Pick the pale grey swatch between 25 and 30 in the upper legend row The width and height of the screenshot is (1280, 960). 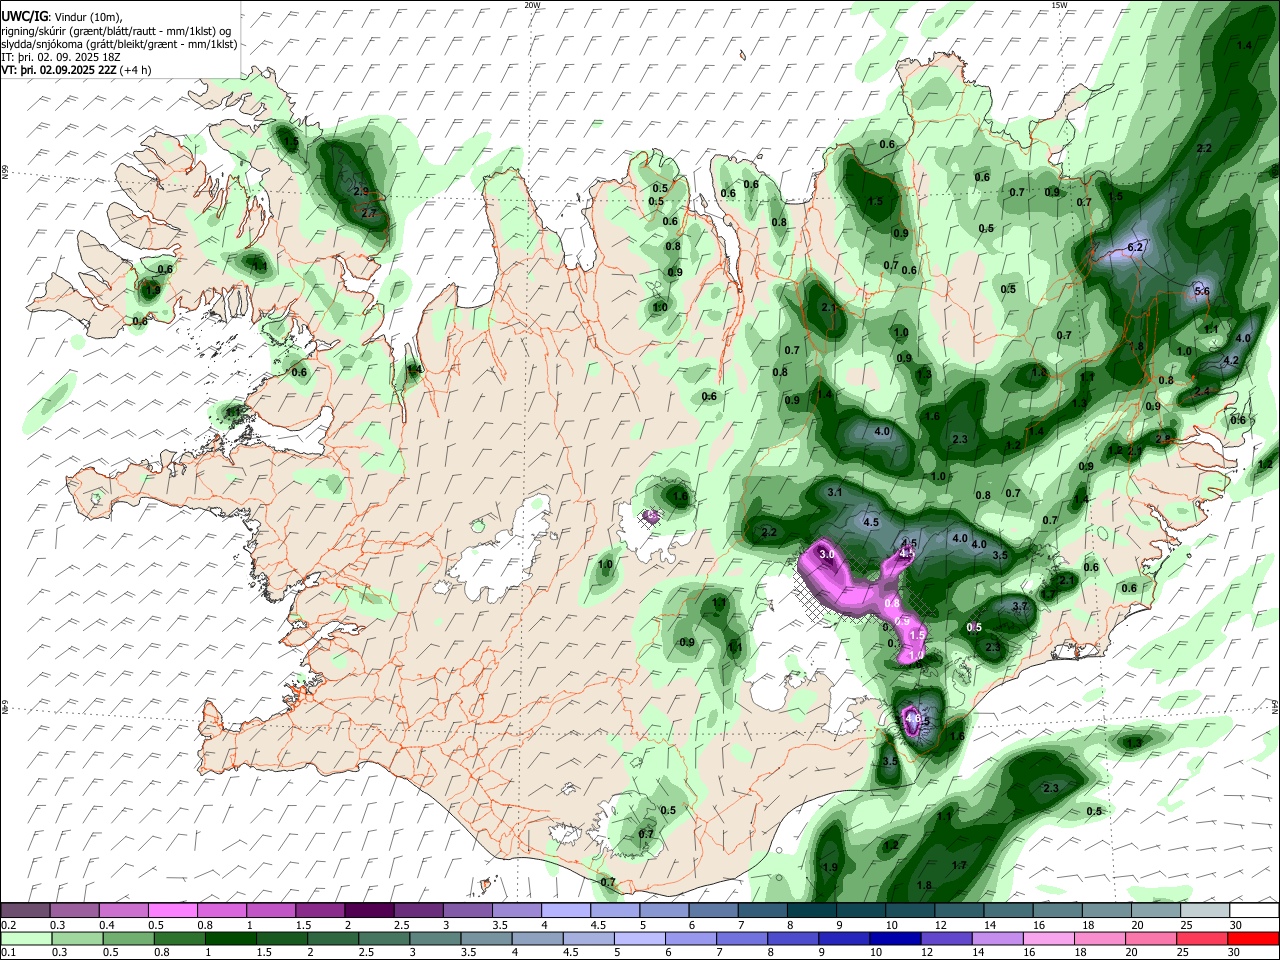[x=1206, y=911]
